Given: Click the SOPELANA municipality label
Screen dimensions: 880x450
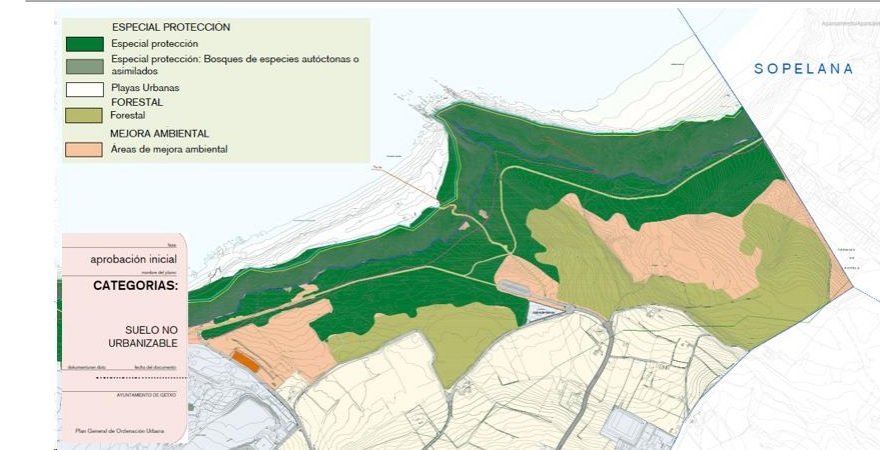Looking at the screenshot, I should [x=804, y=69].
